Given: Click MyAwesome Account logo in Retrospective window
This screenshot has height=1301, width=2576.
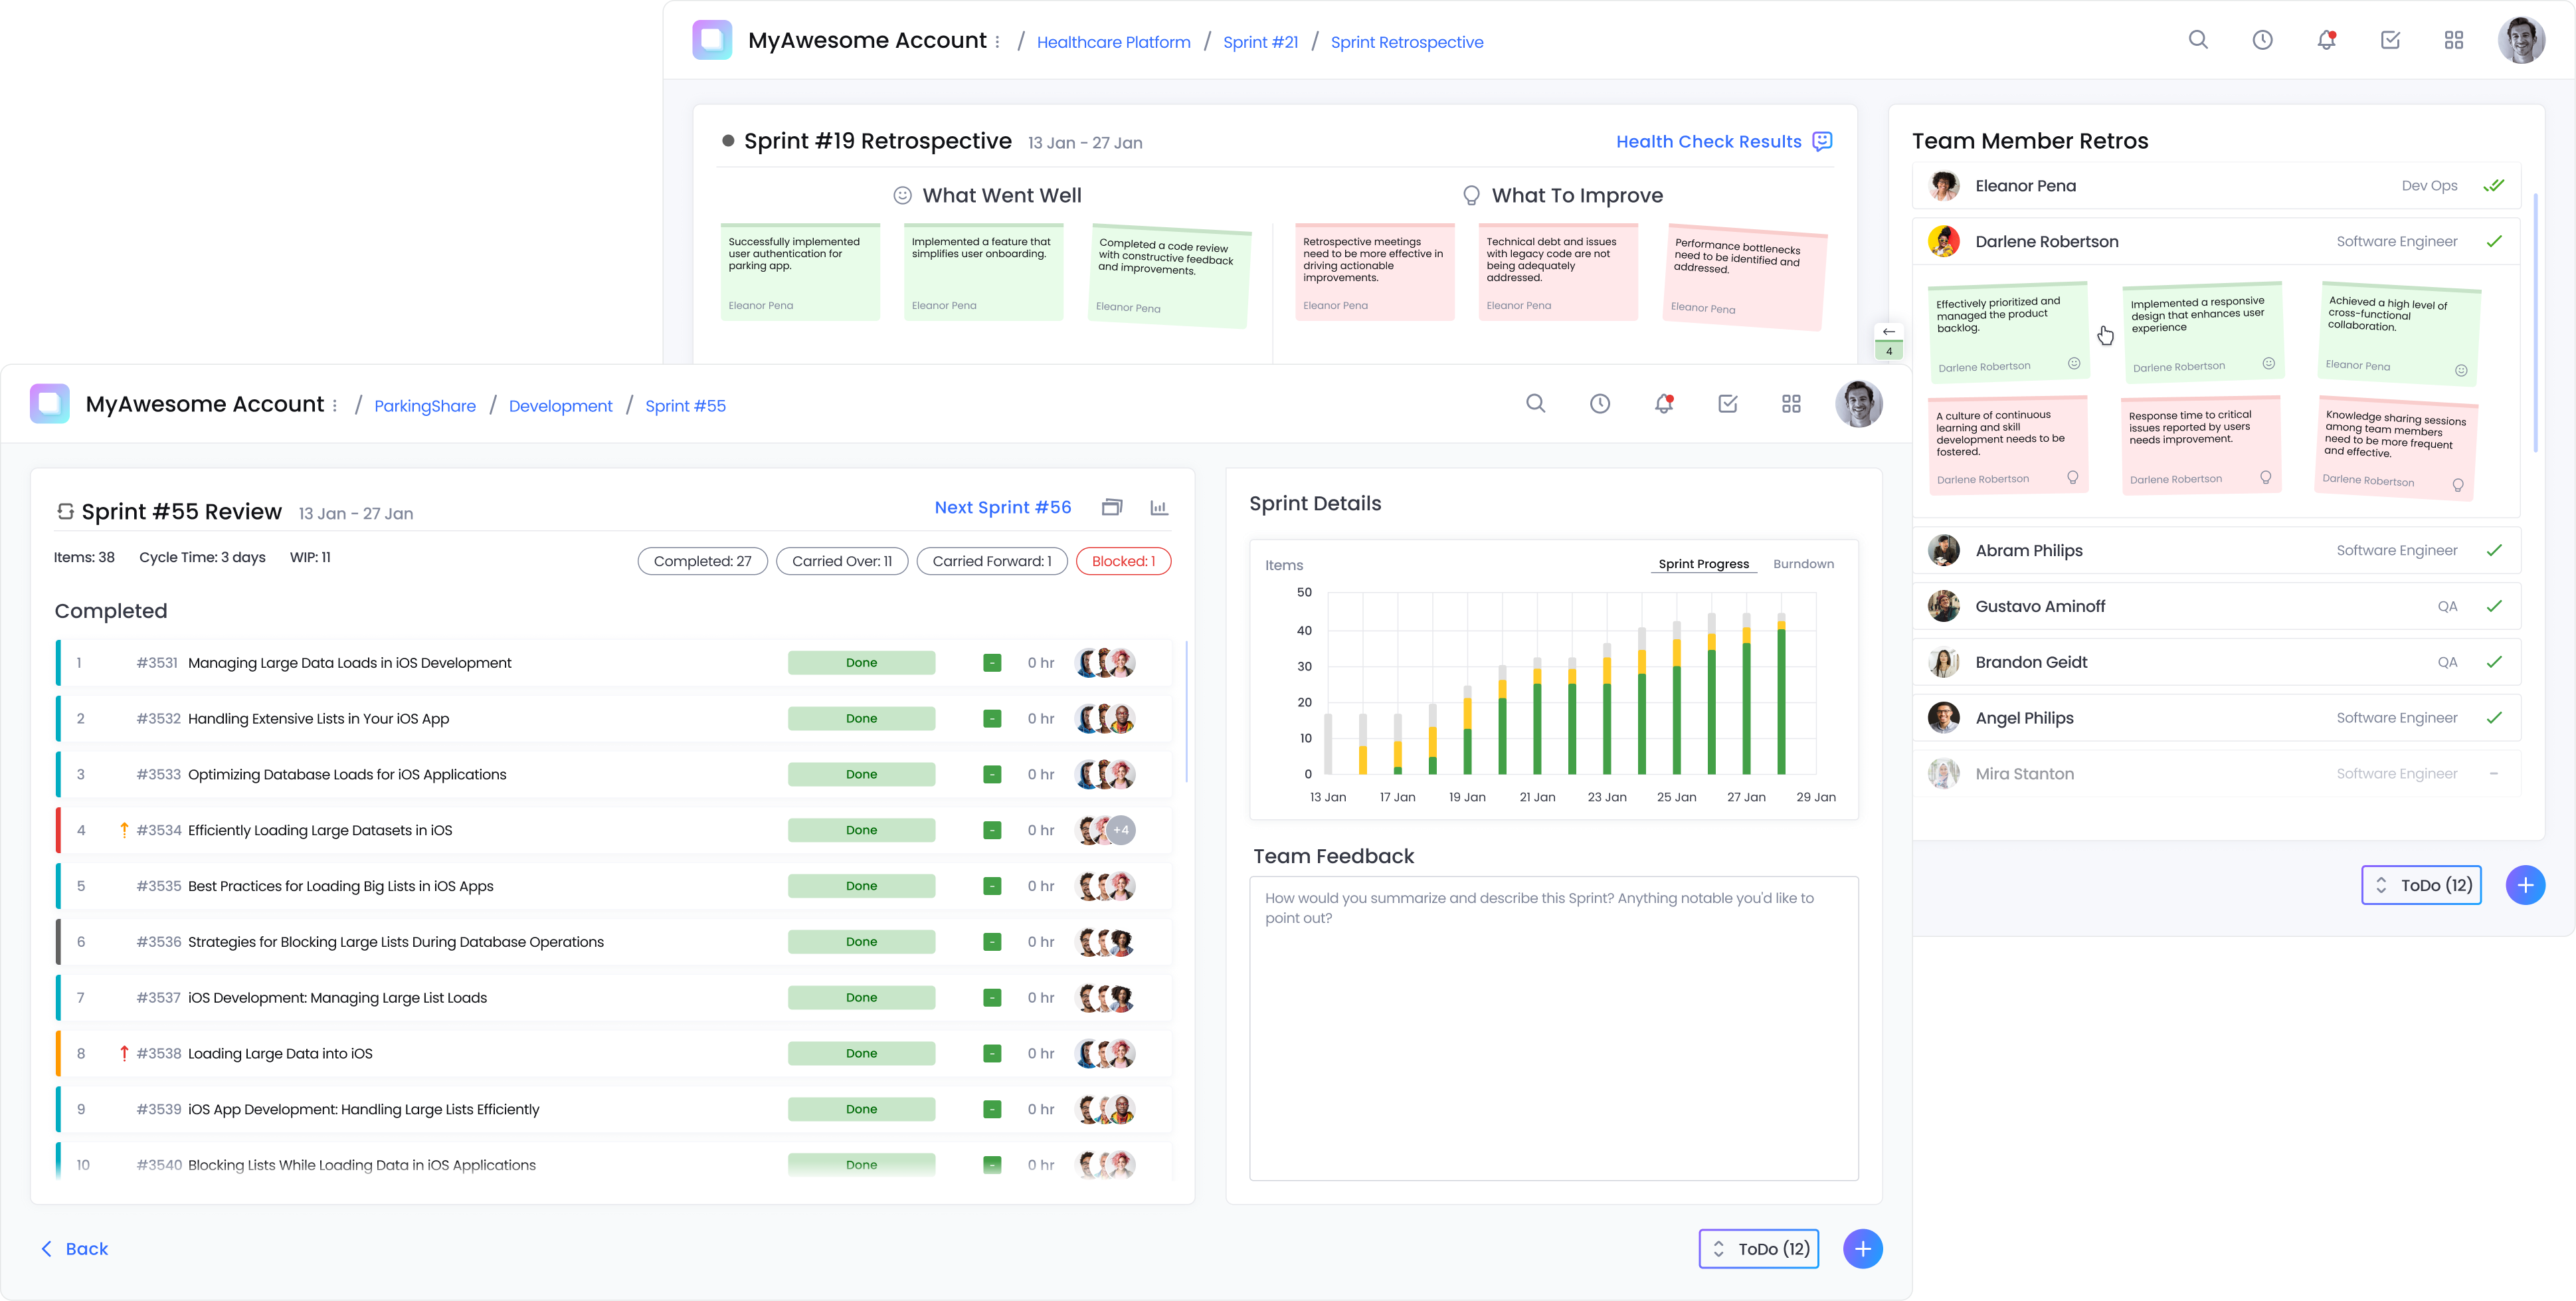Looking at the screenshot, I should 712,40.
